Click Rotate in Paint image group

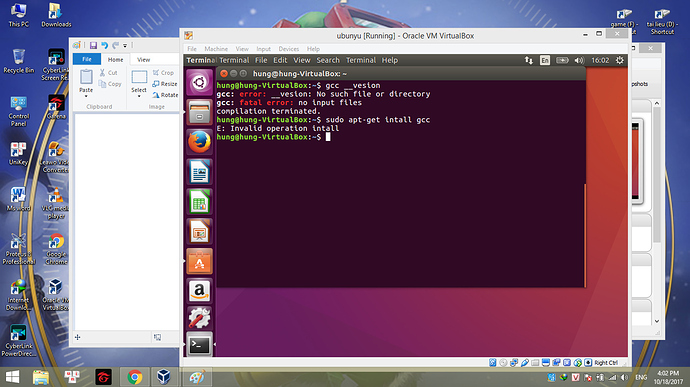pyautogui.click(x=165, y=95)
